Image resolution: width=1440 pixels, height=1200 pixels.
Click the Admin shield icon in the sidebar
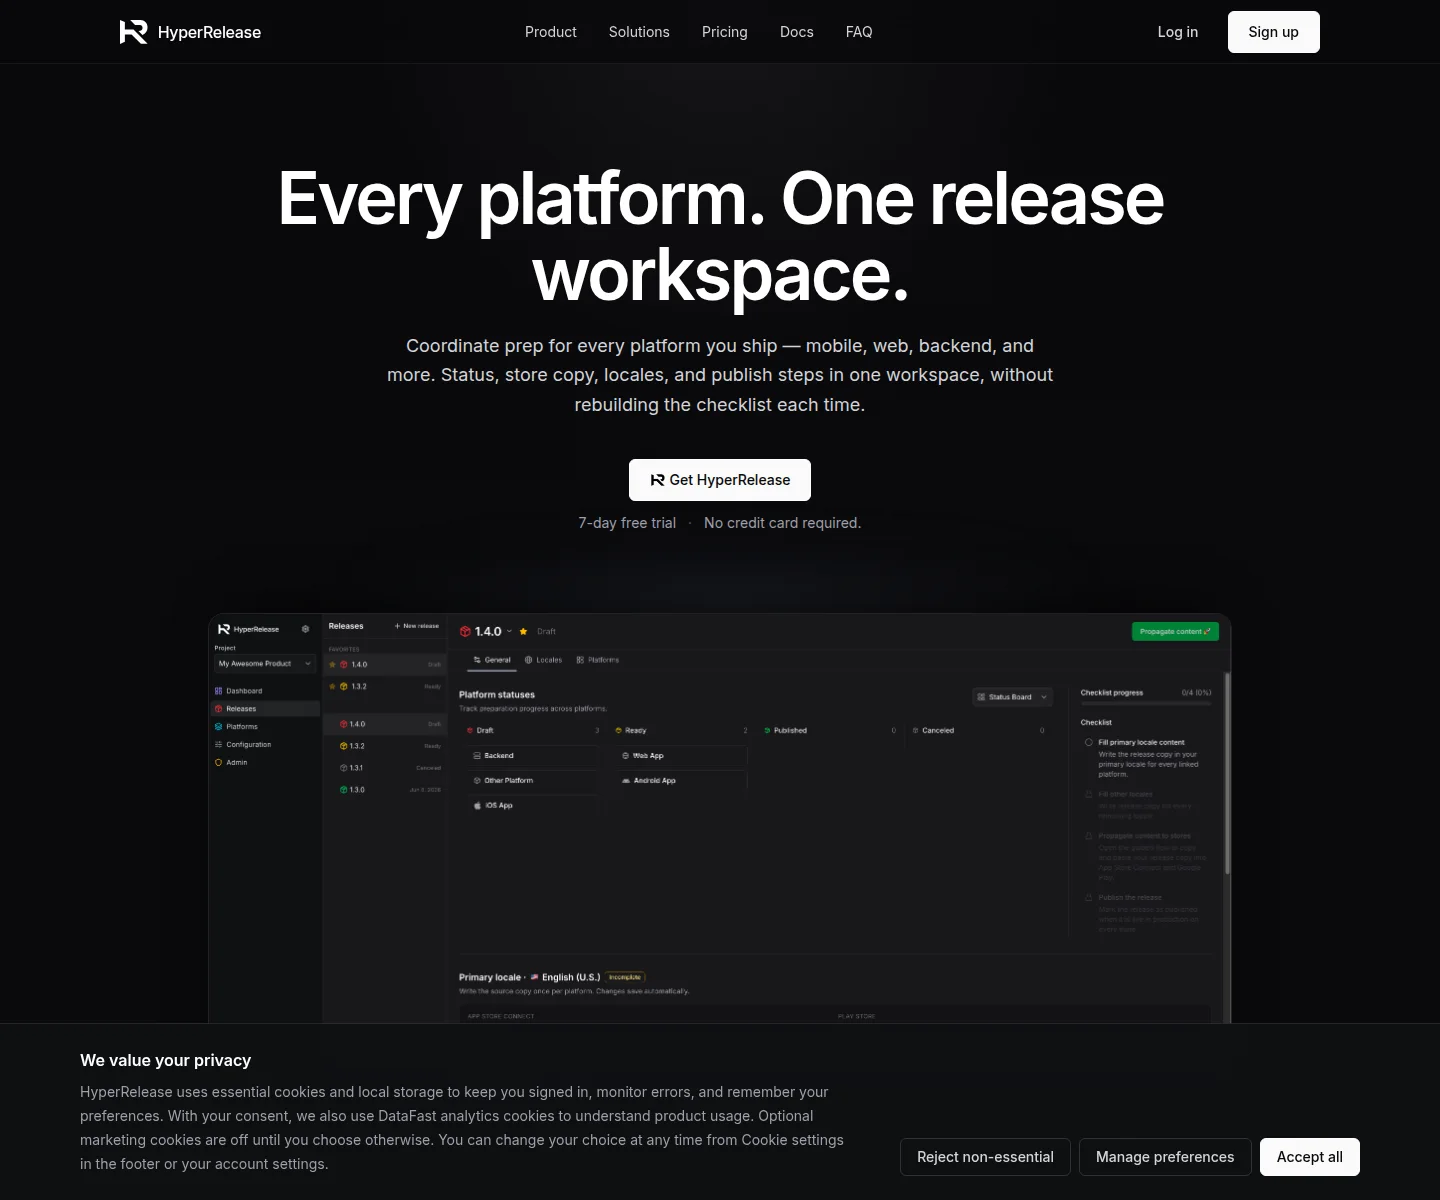point(218,763)
